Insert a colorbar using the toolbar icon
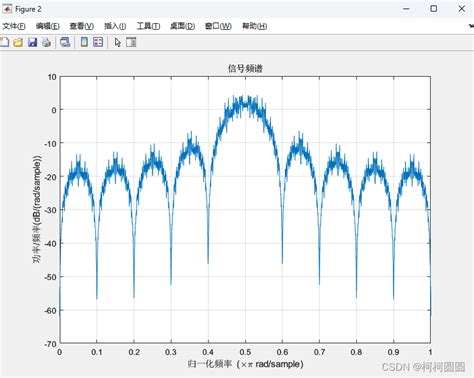The height and width of the screenshot is (378, 474). tap(84, 42)
